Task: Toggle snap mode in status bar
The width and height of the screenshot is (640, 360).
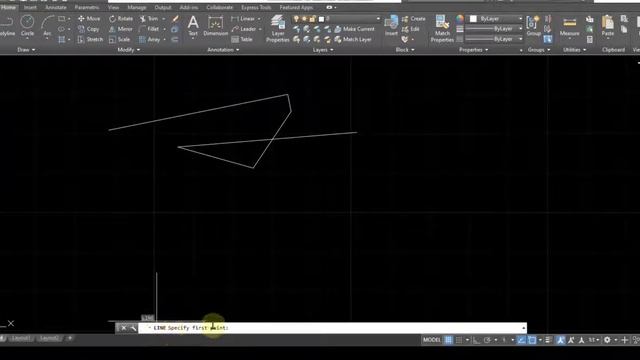Action: tap(459, 340)
